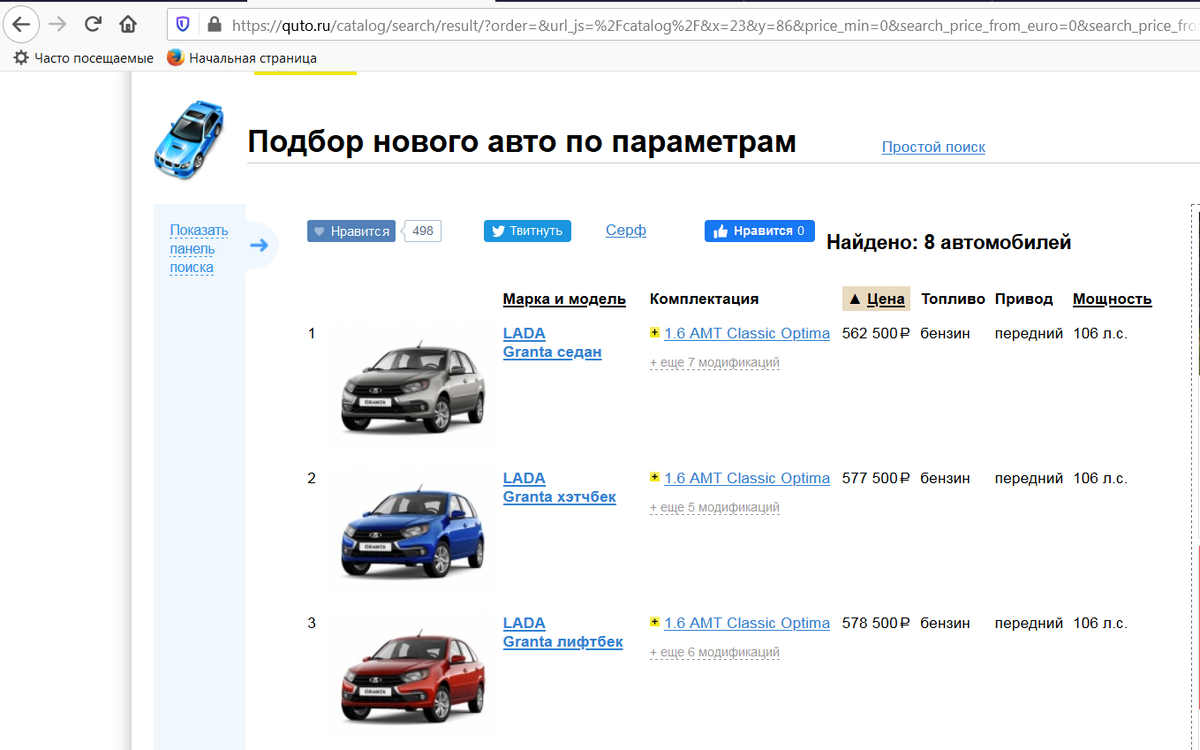This screenshot has height=750, width=1200.
Task: Expand еще 6 модификаций
Action: pos(714,652)
